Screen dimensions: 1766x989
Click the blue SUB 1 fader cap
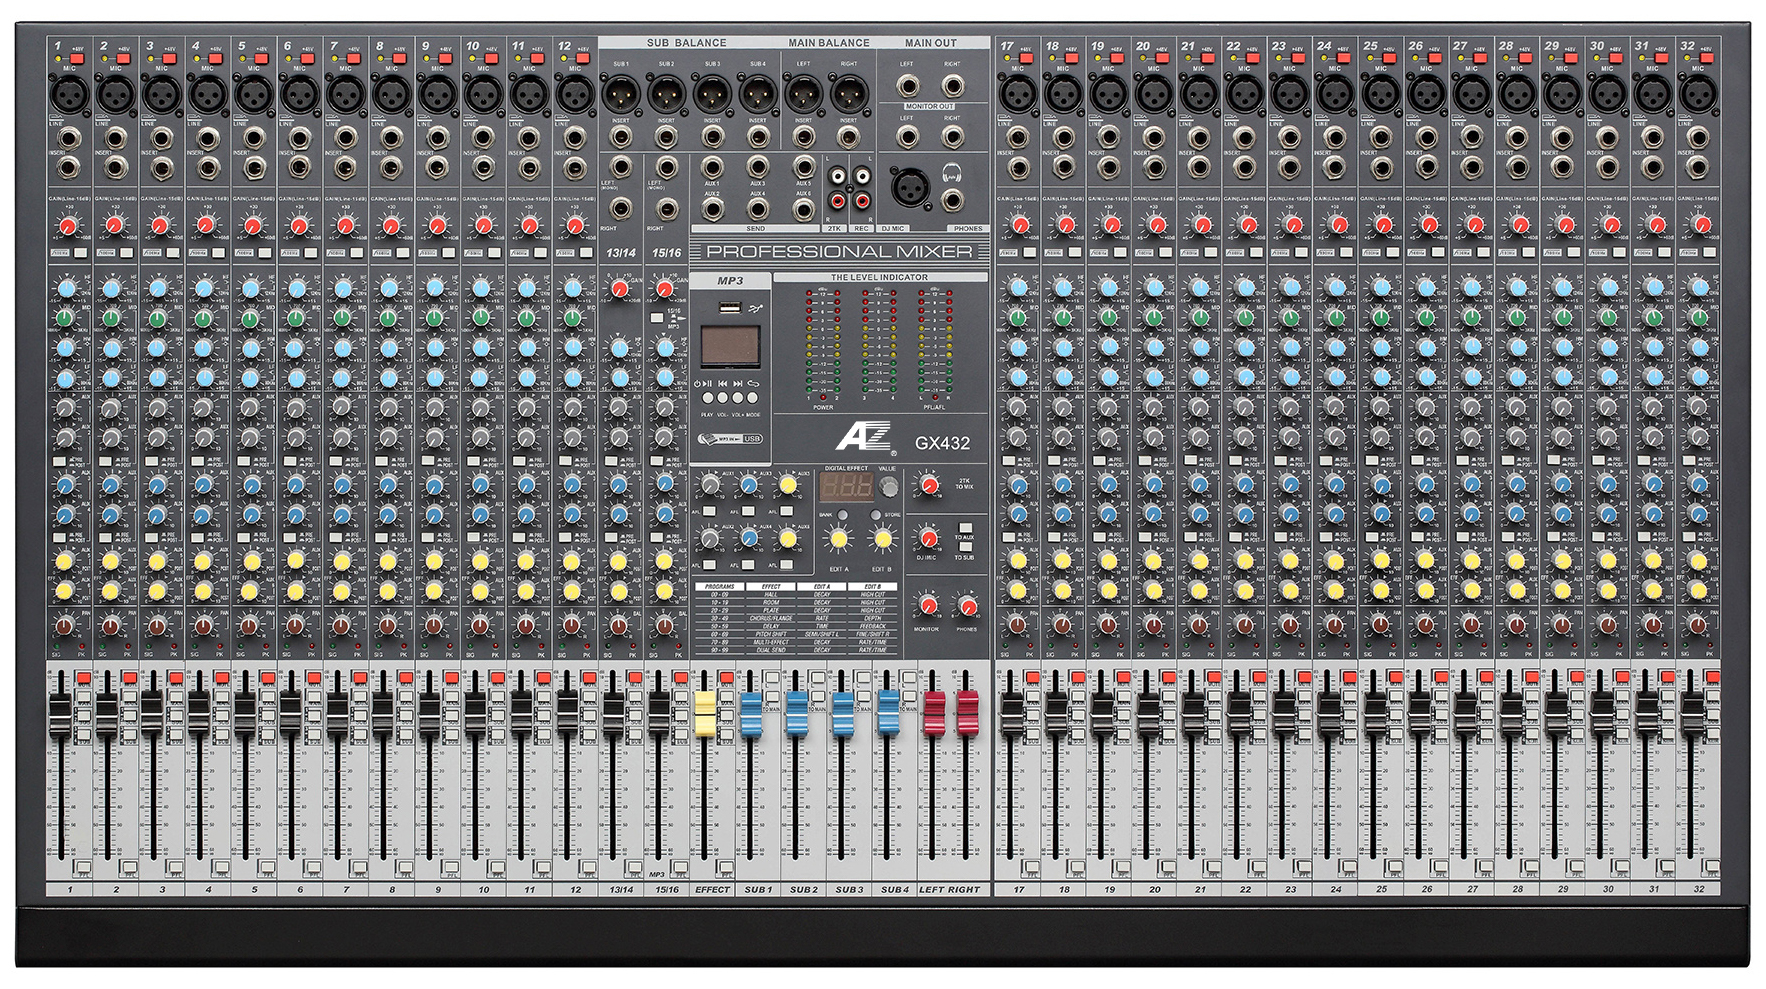pos(751,714)
